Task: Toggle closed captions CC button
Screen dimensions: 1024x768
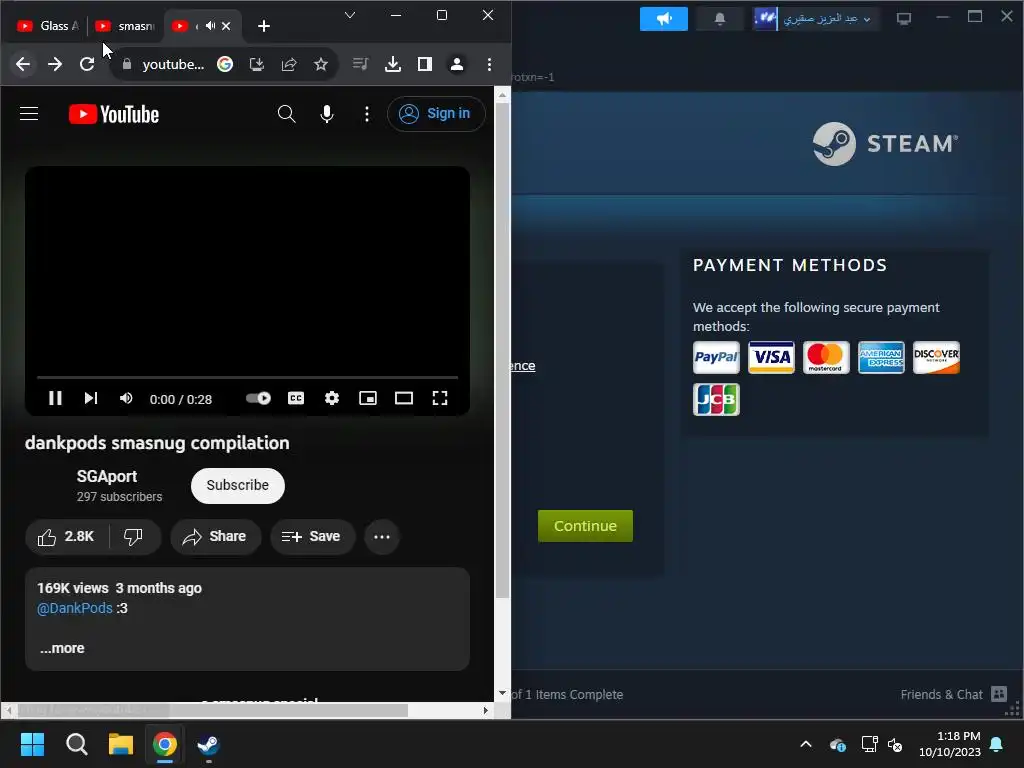Action: (x=296, y=398)
